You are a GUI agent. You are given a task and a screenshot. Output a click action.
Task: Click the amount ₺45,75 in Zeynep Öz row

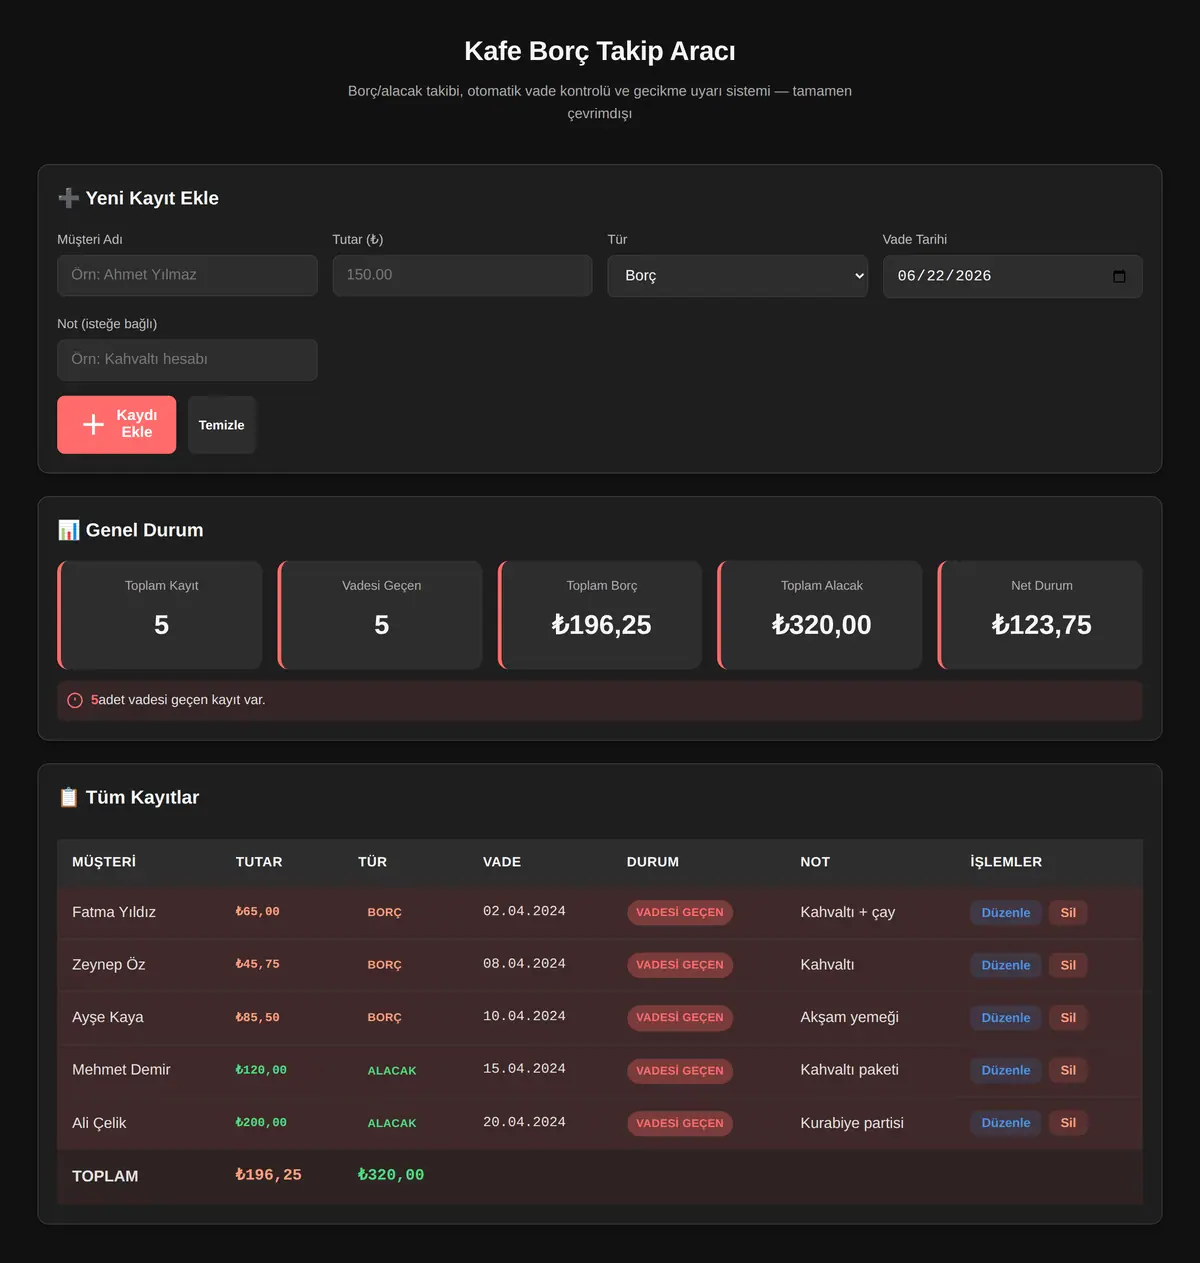pos(258,965)
